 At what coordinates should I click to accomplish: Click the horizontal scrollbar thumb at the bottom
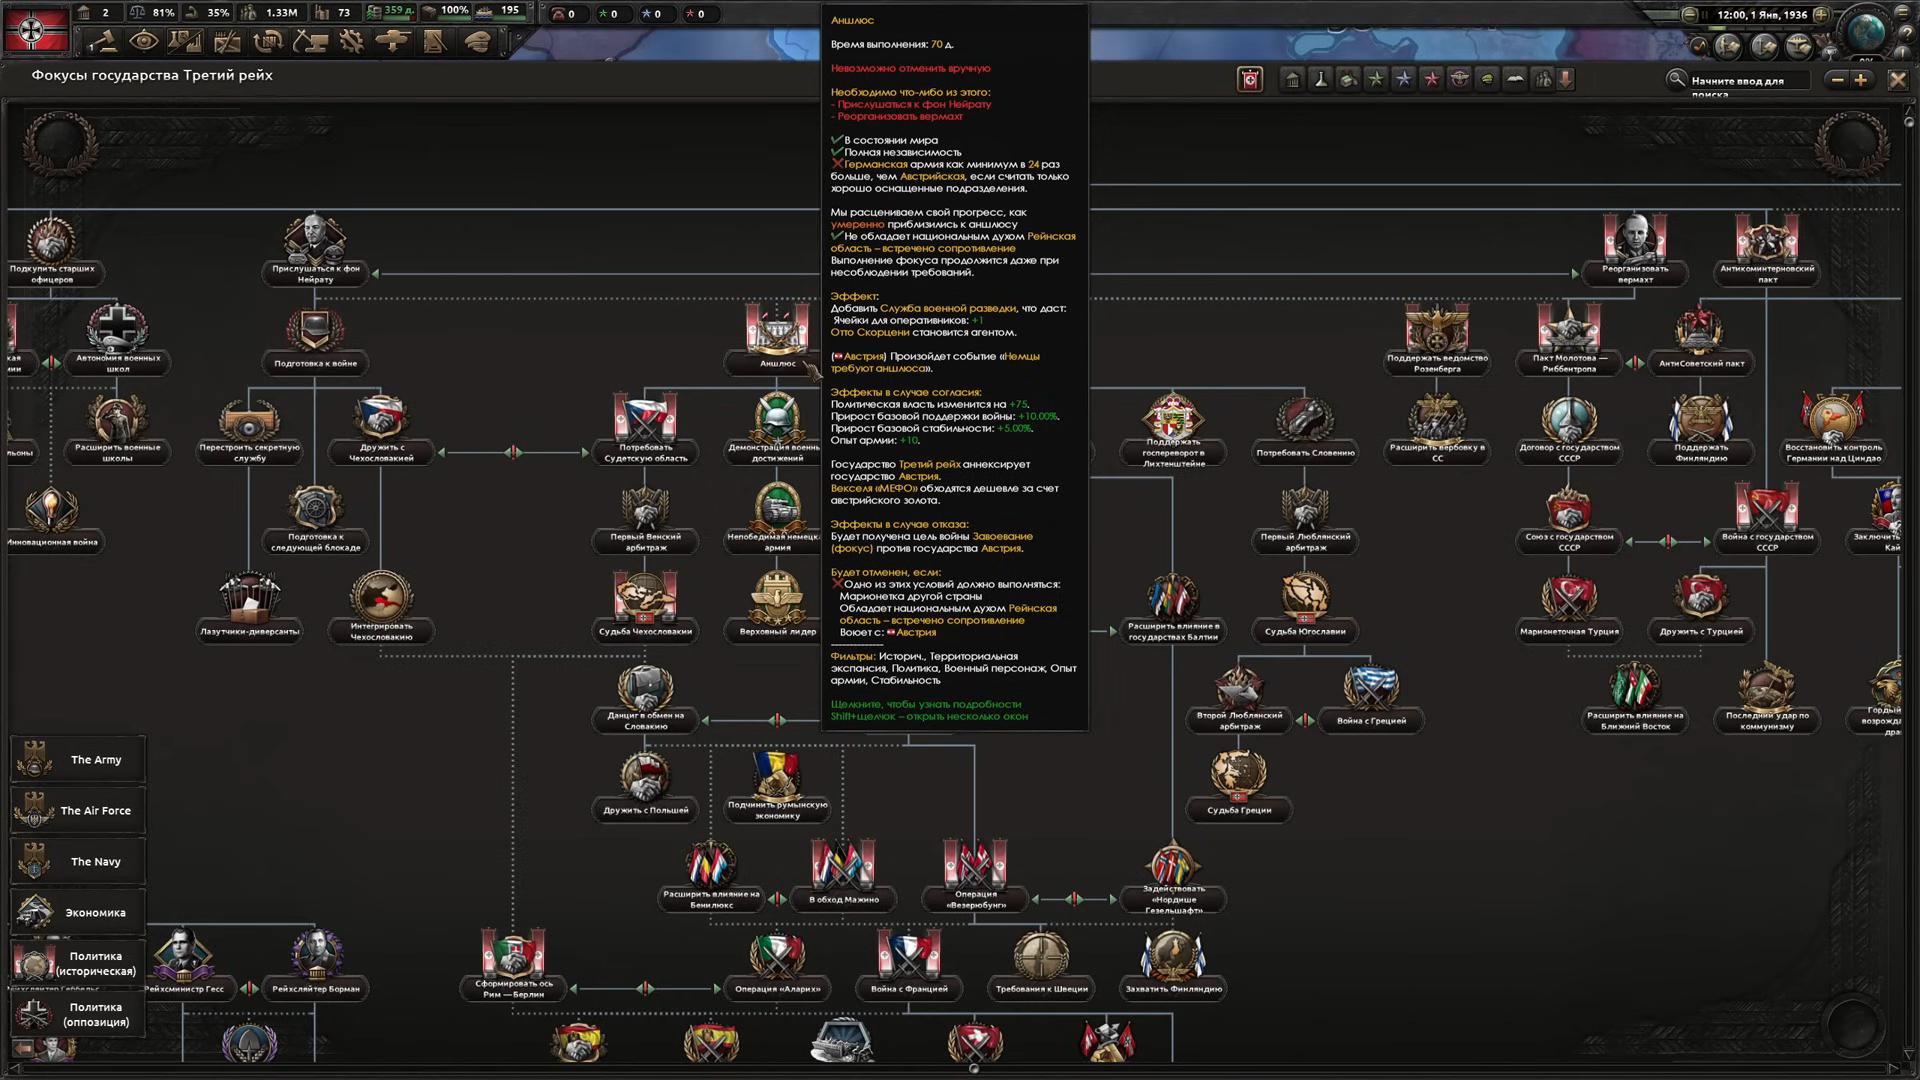(974, 1068)
